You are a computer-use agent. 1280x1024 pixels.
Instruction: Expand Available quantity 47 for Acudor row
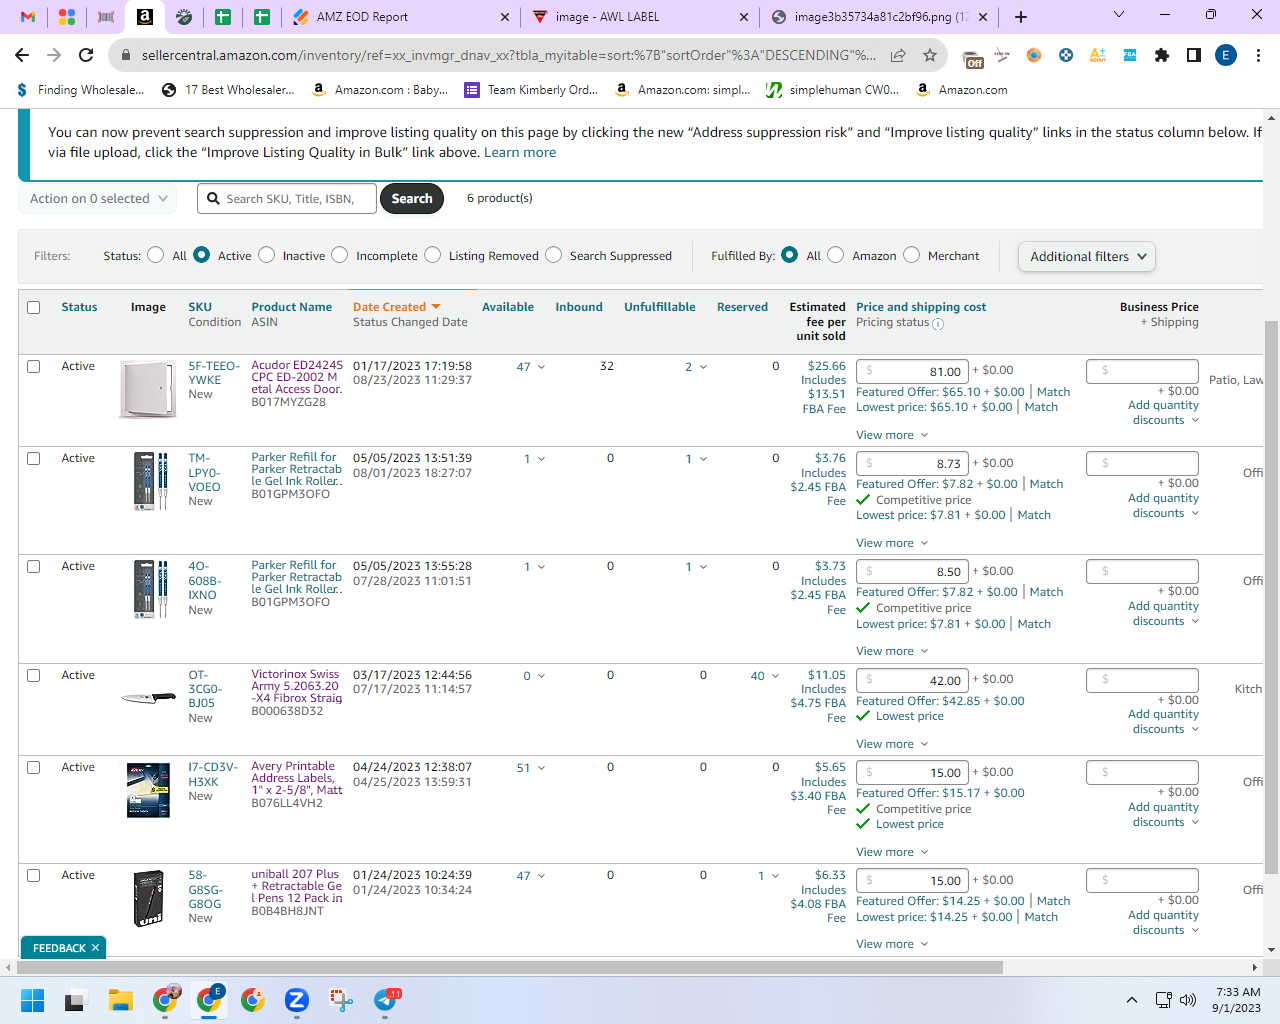531,367
